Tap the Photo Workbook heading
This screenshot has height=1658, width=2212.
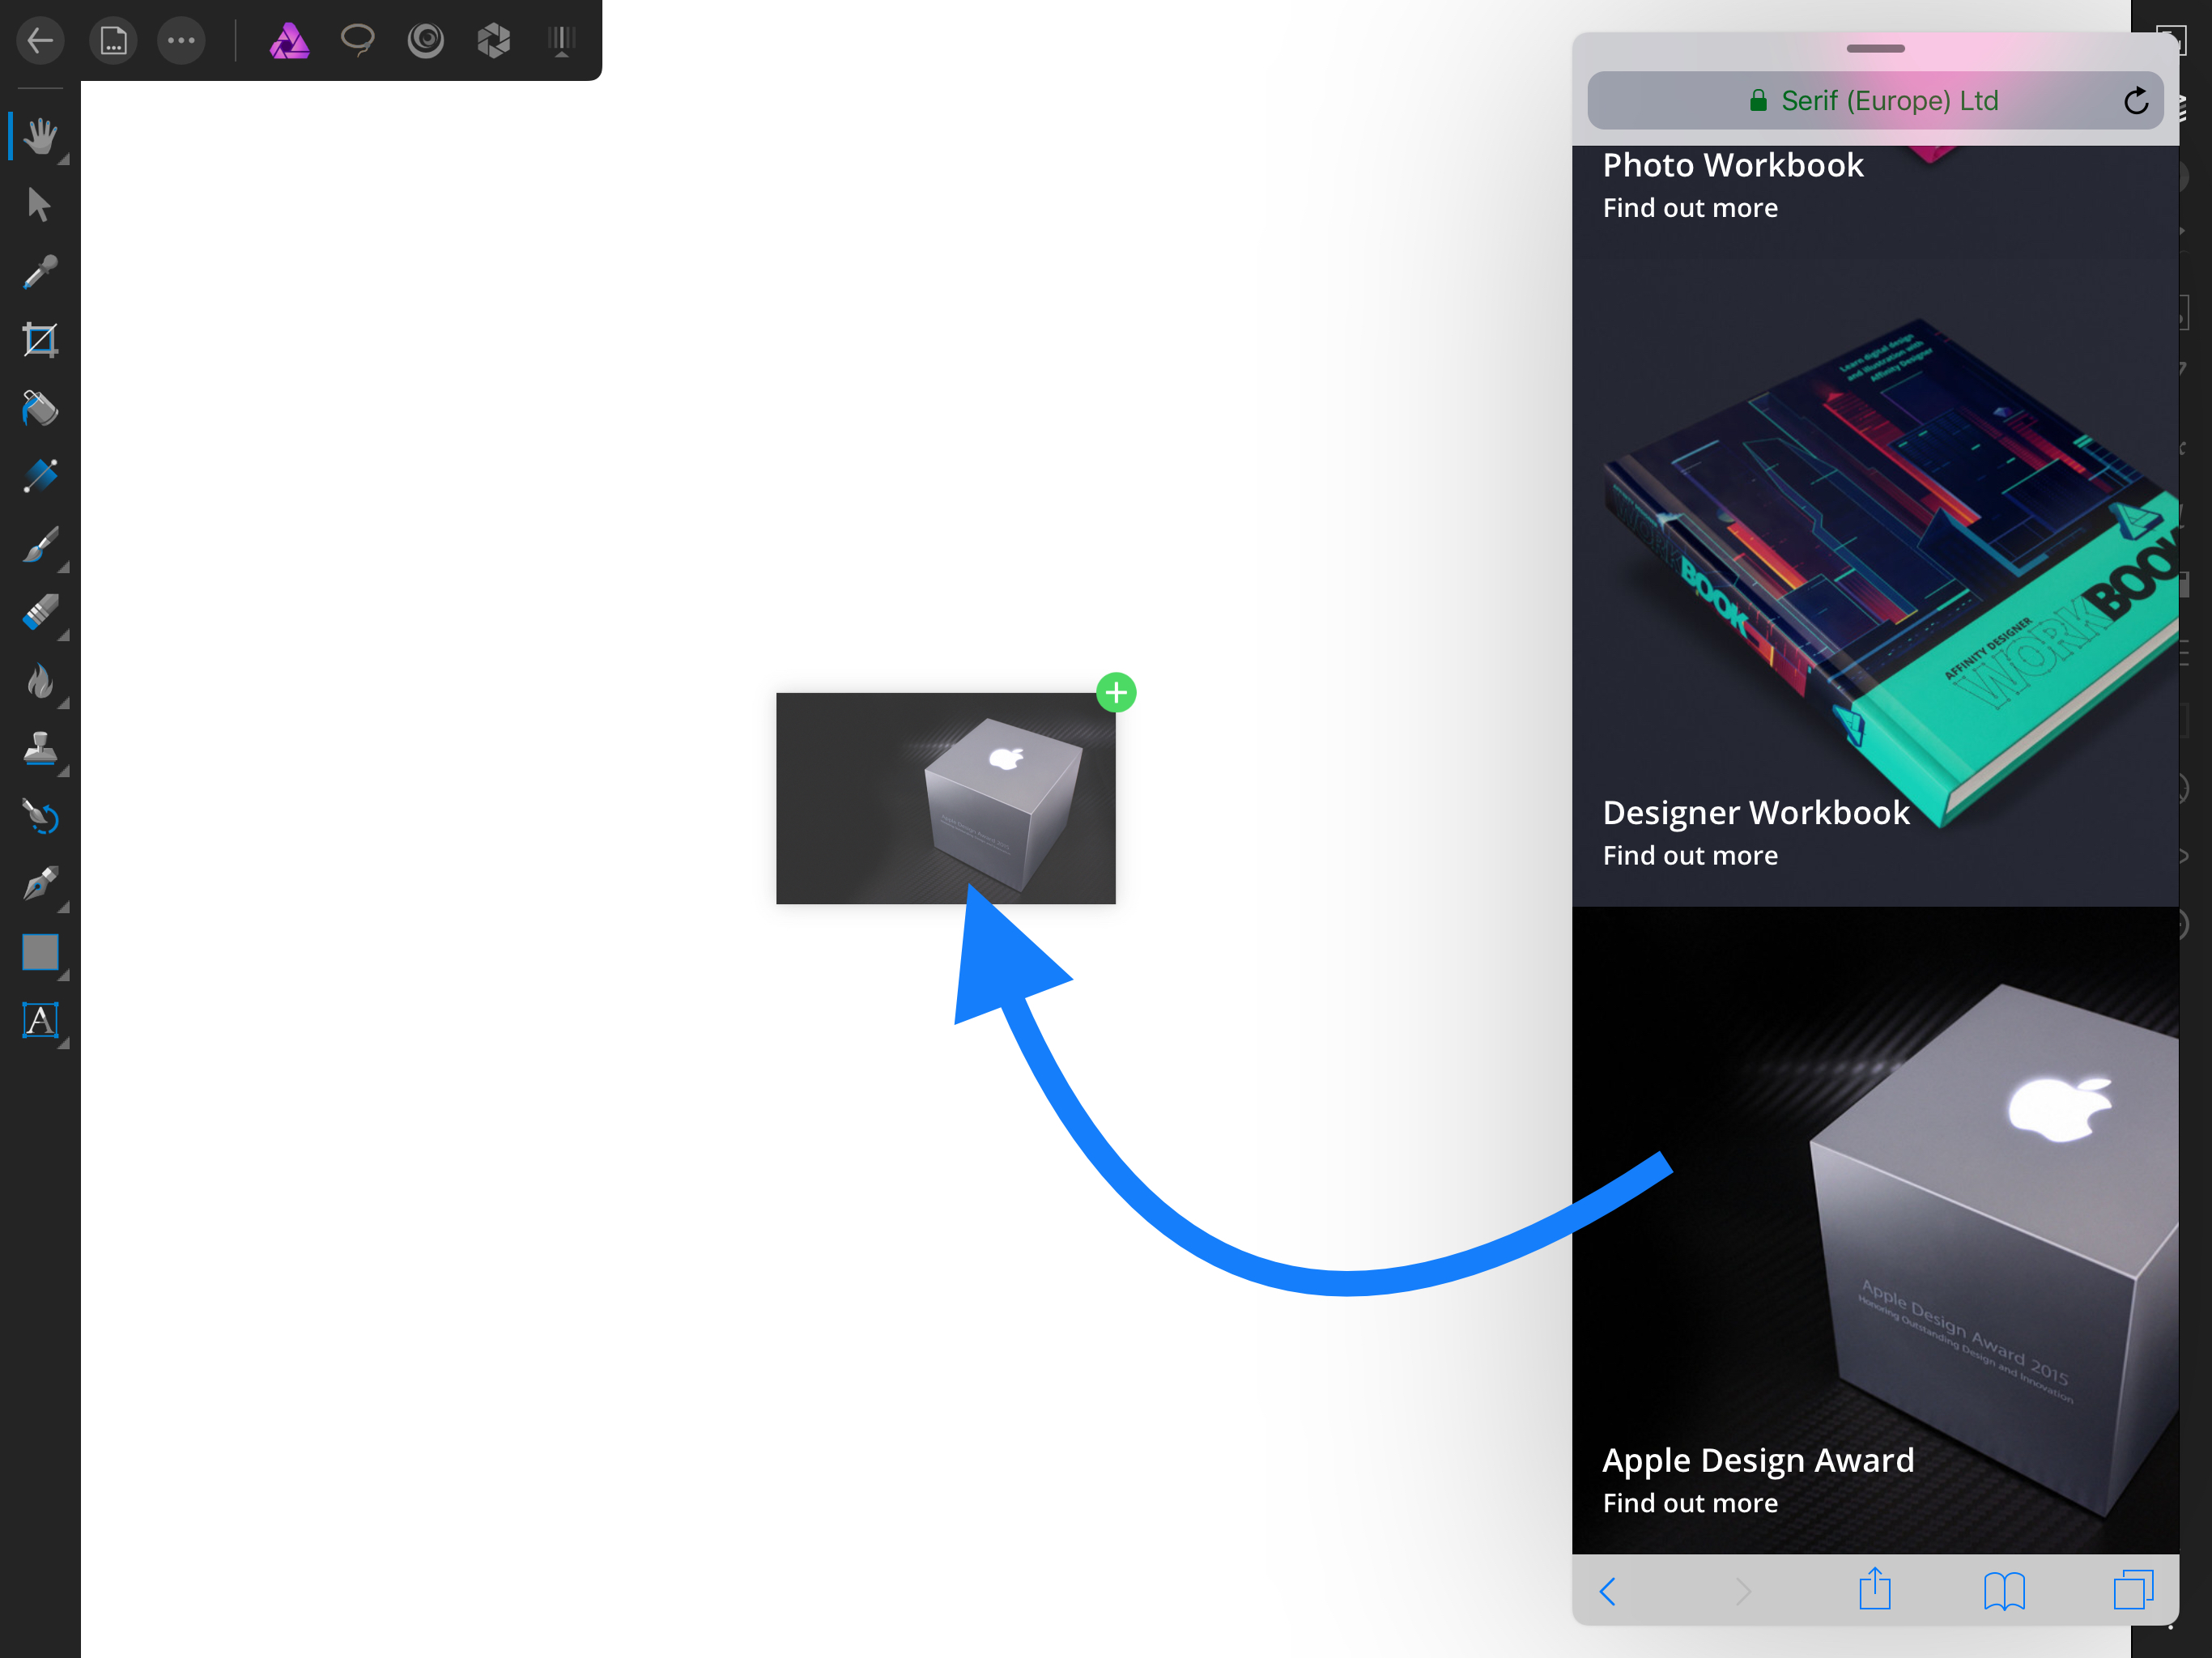tap(1733, 165)
